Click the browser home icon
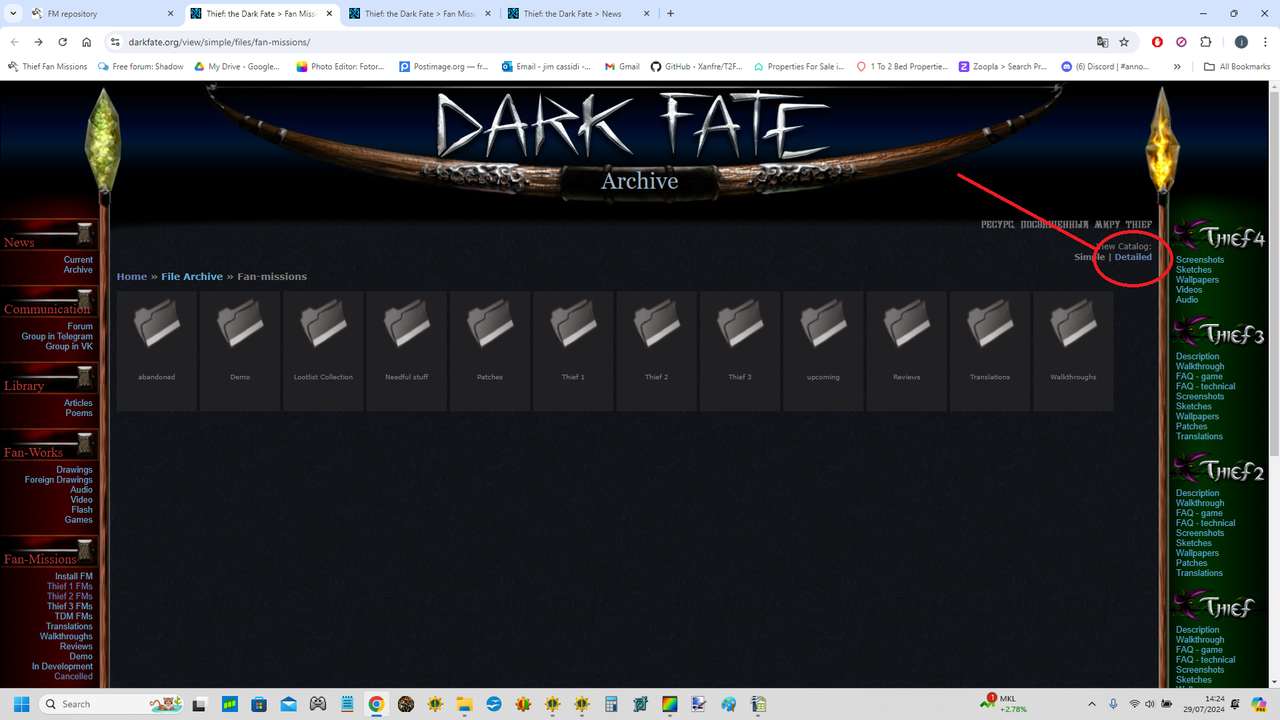 [x=86, y=42]
